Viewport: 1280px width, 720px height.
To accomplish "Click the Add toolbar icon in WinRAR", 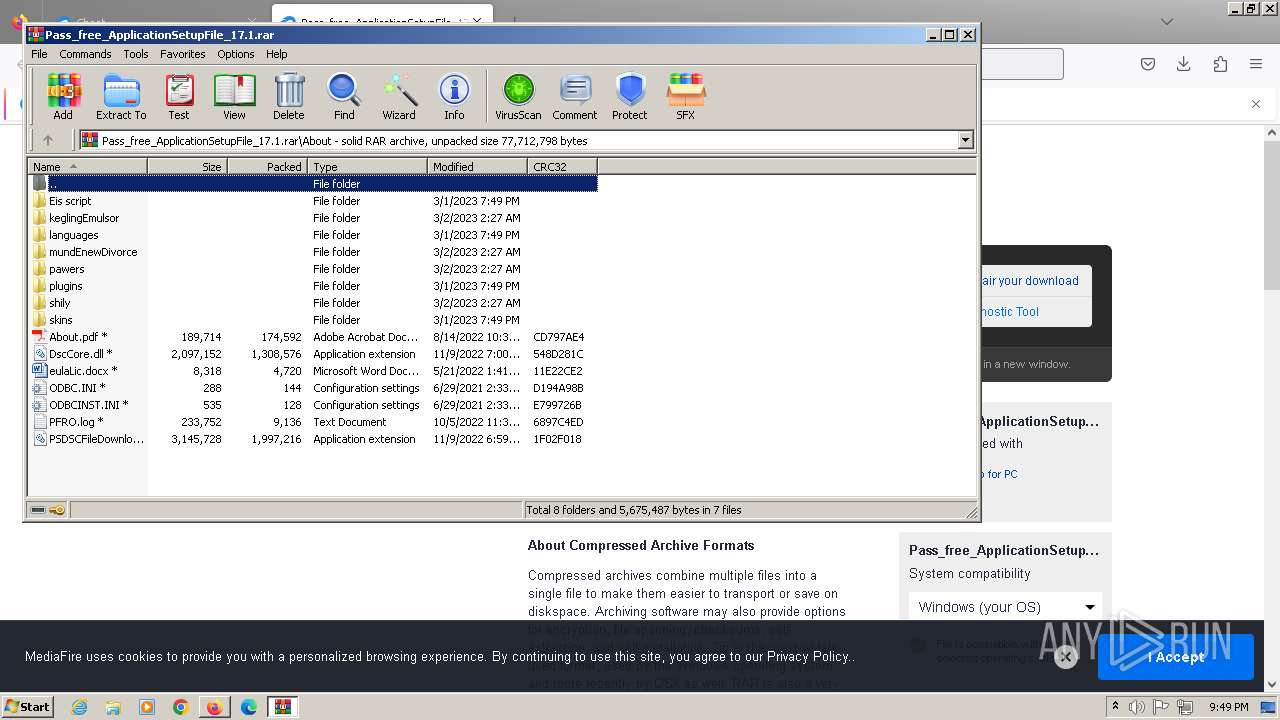I will click(63, 97).
